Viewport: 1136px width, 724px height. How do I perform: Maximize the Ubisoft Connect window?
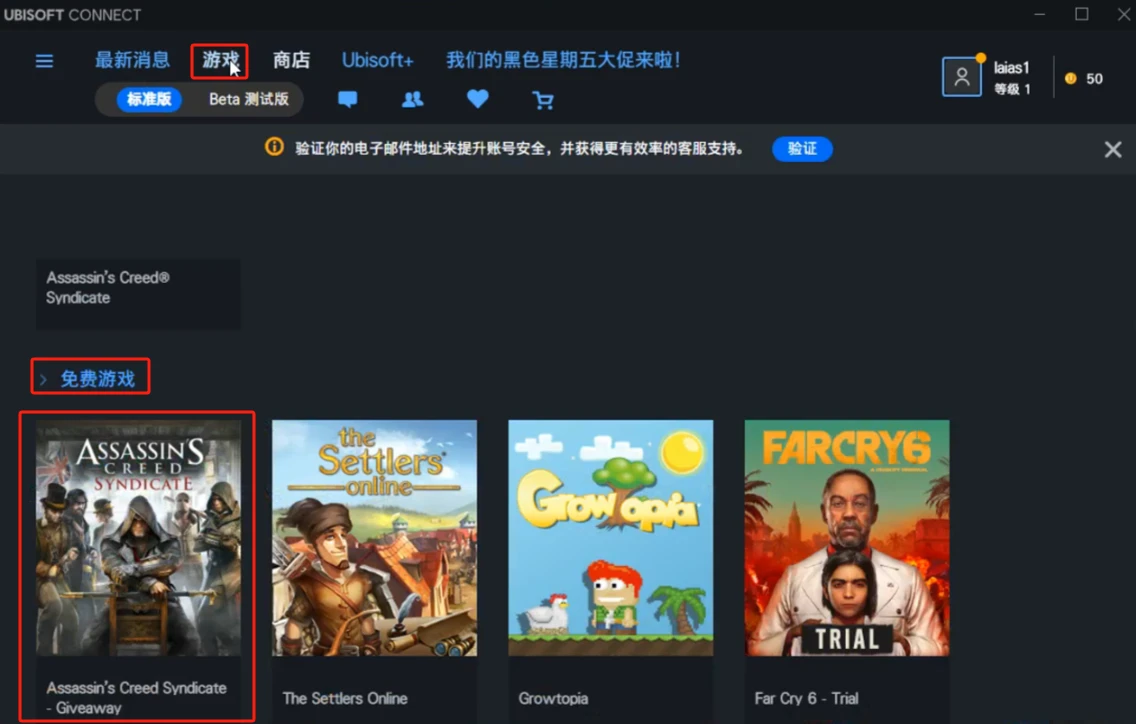click(1082, 14)
